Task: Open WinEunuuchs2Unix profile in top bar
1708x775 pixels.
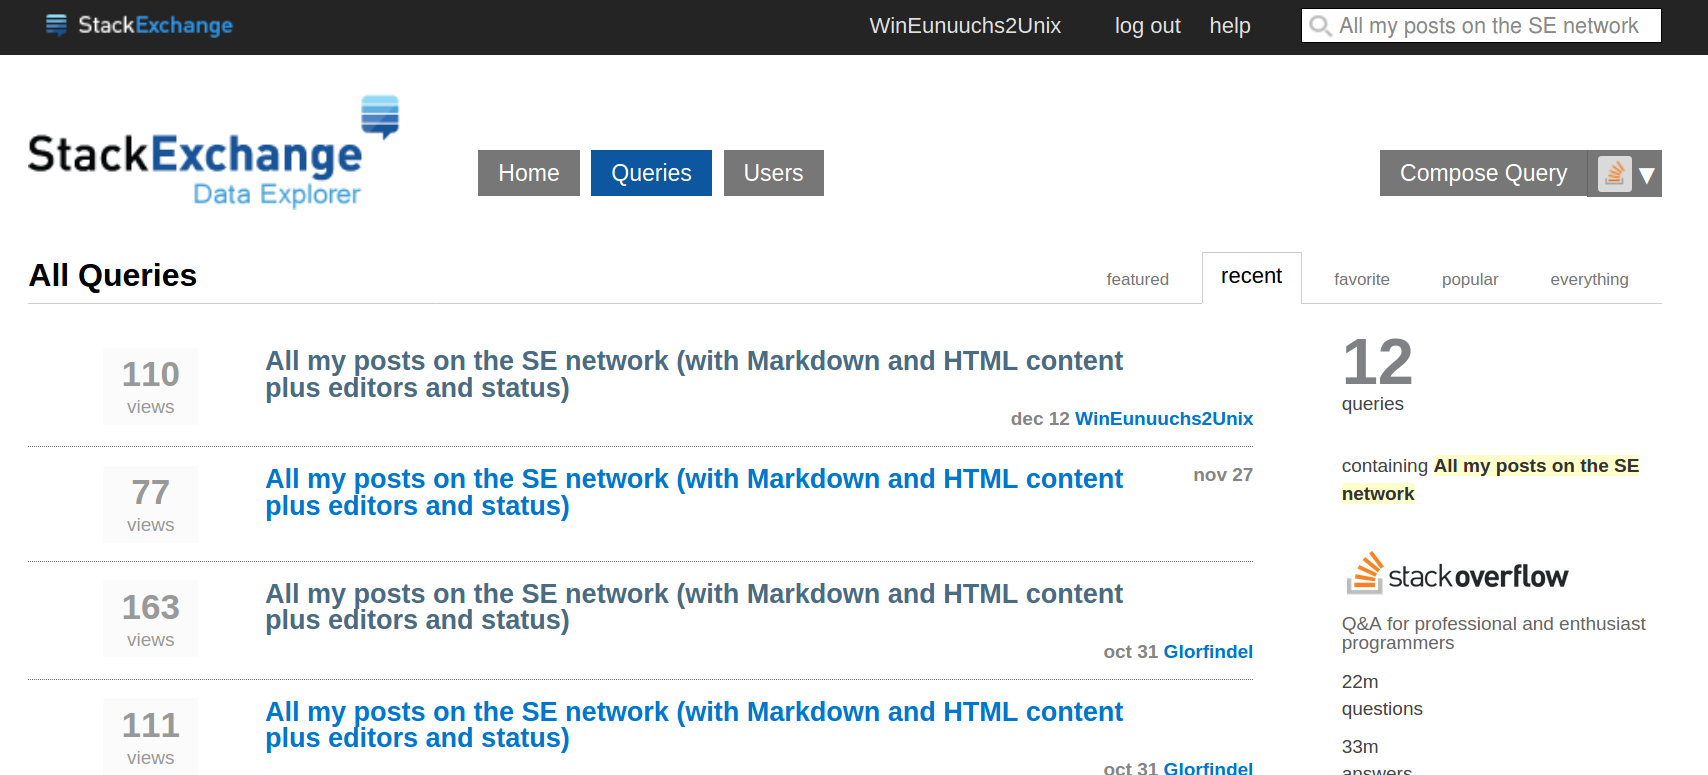Action: coord(965,26)
